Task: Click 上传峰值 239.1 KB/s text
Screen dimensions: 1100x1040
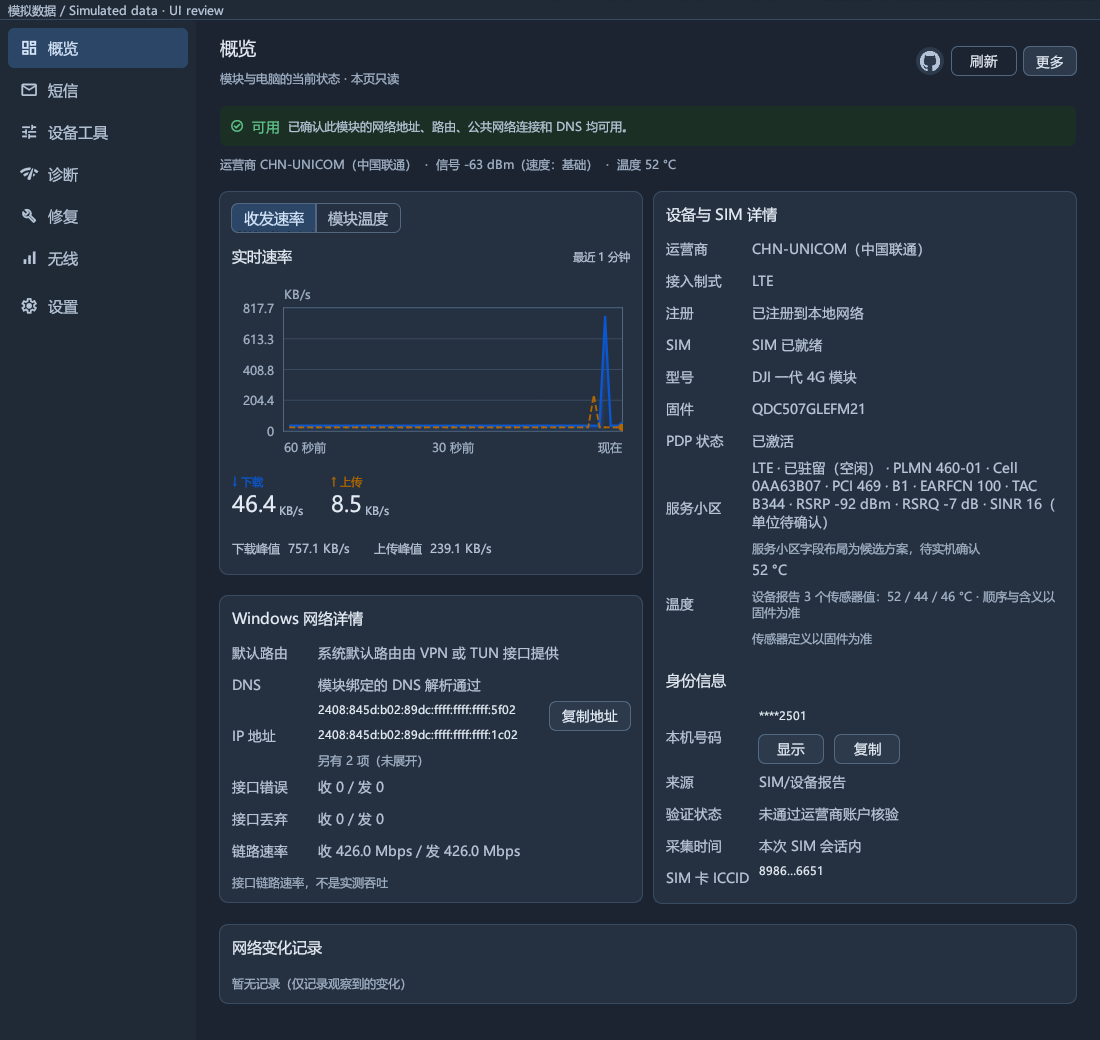Action: point(433,549)
